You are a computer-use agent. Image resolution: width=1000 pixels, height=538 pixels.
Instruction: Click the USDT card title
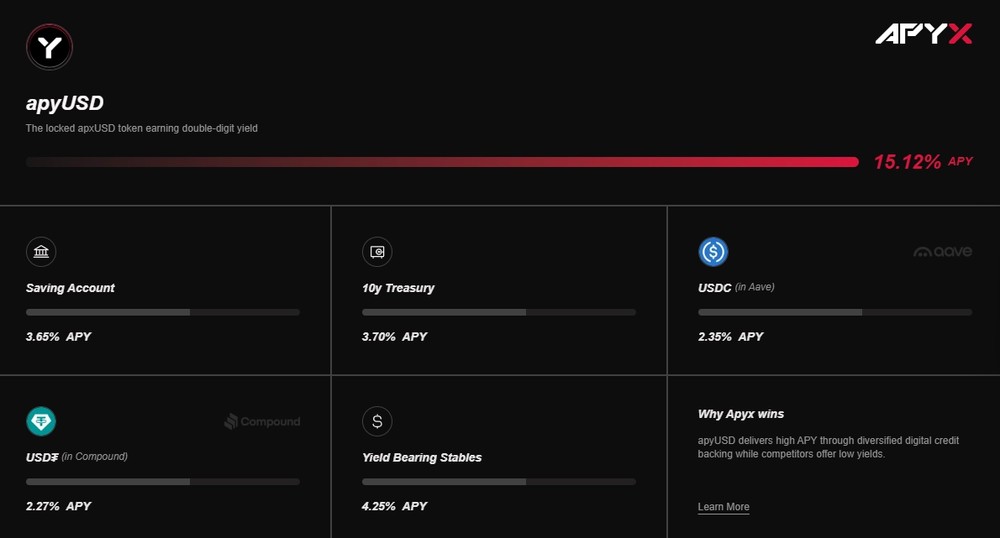point(42,458)
